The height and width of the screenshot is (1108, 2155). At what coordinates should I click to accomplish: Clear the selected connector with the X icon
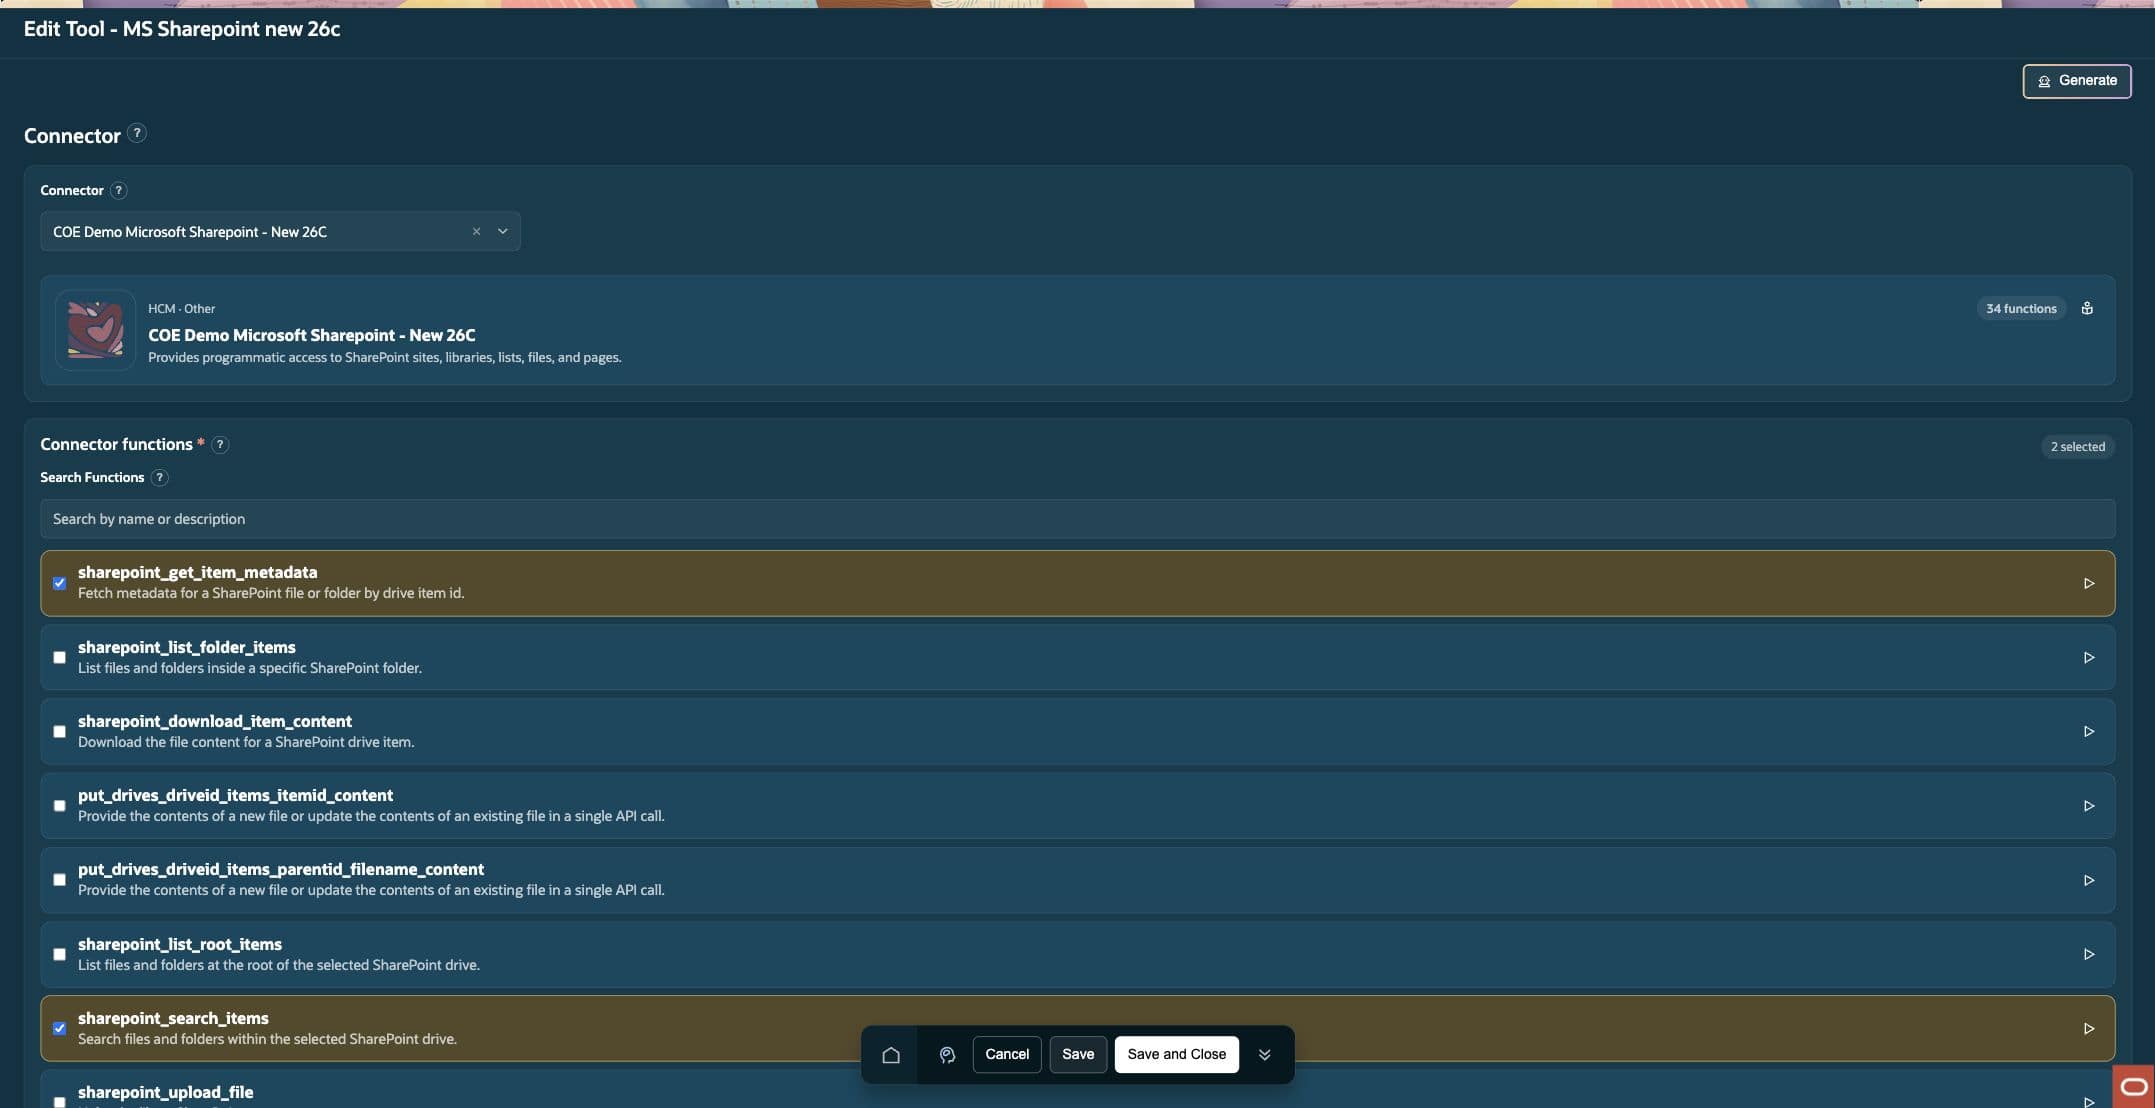(x=476, y=231)
